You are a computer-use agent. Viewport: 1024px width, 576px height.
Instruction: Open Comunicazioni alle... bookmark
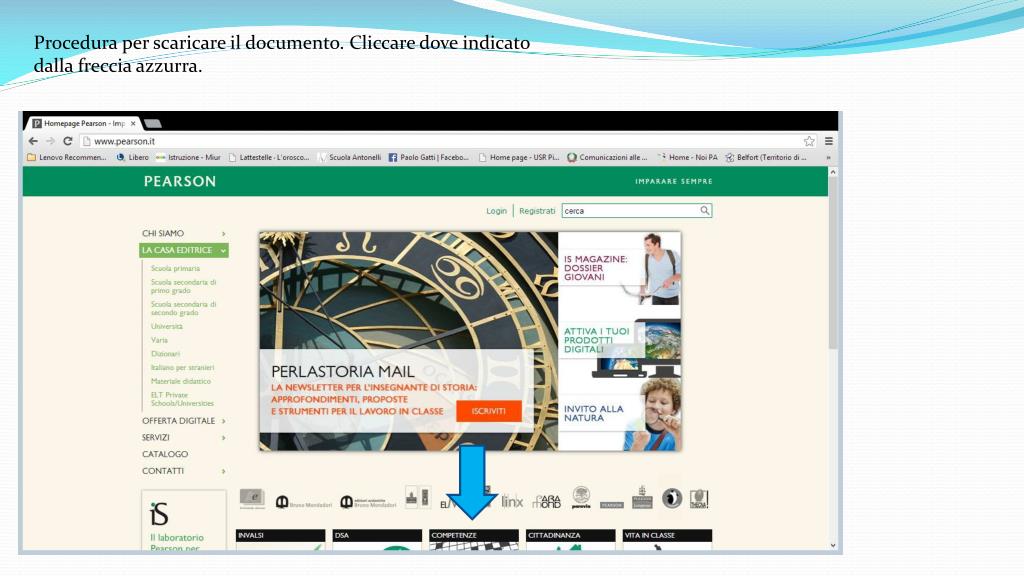[607, 157]
